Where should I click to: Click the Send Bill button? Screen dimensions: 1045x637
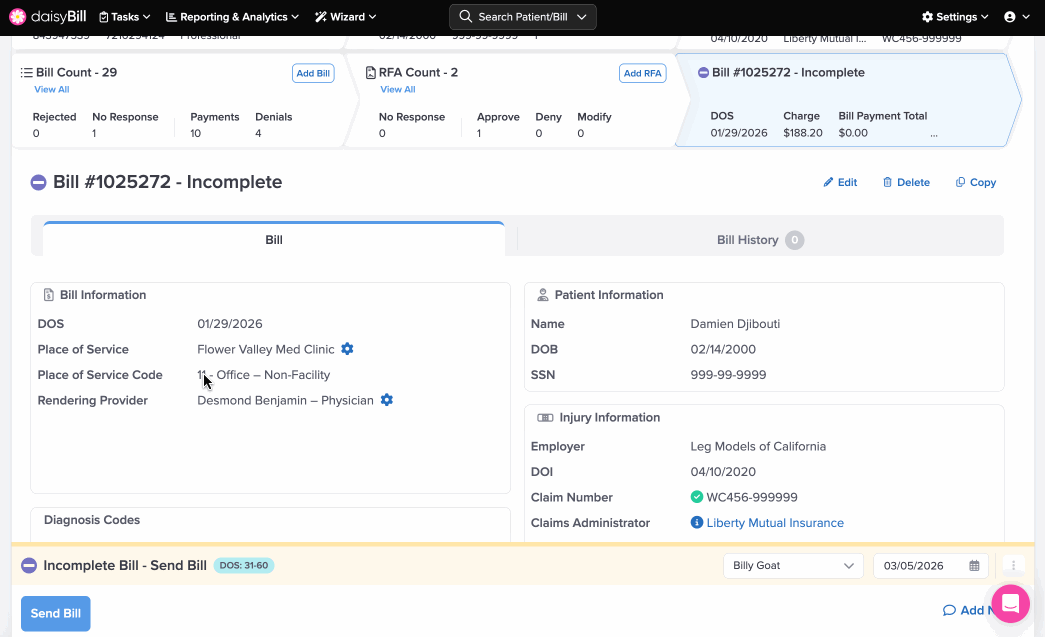point(56,613)
